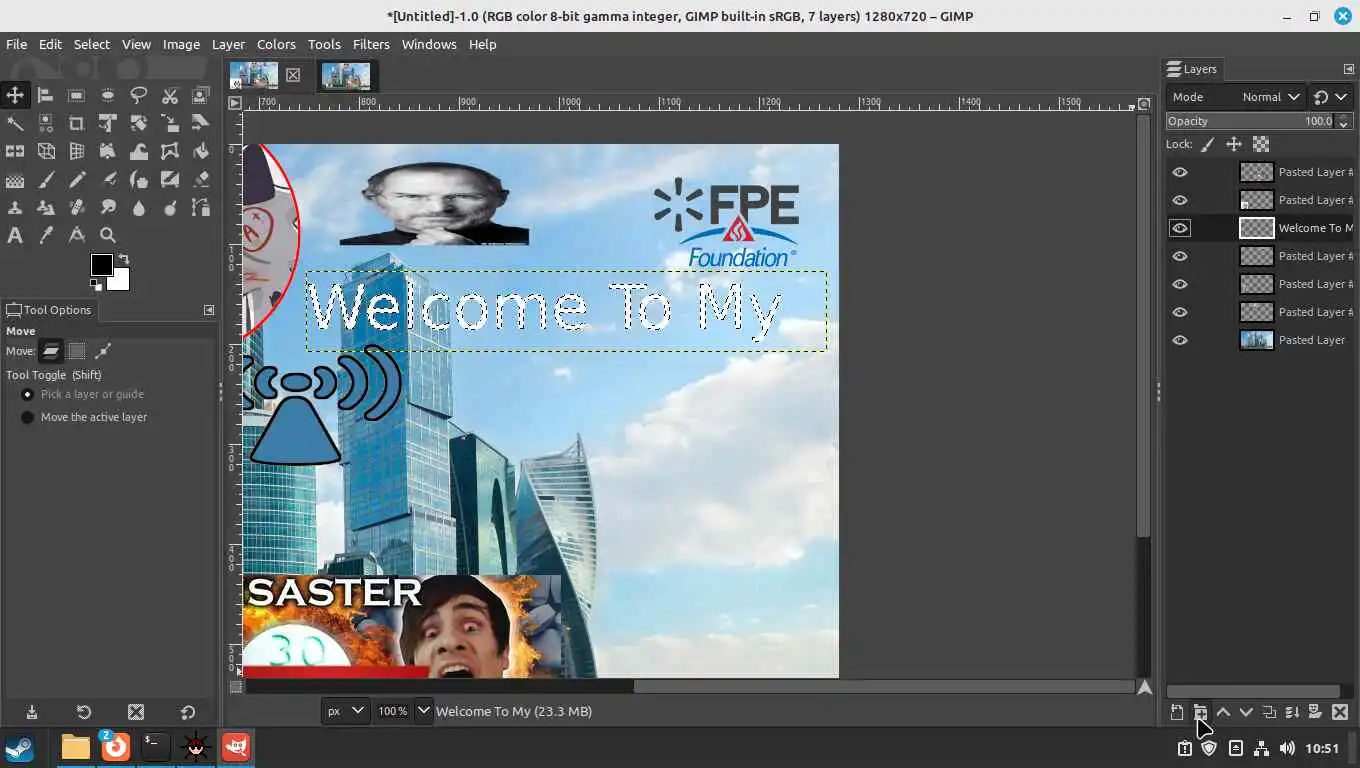Select the Clone stamp tool

(15, 207)
